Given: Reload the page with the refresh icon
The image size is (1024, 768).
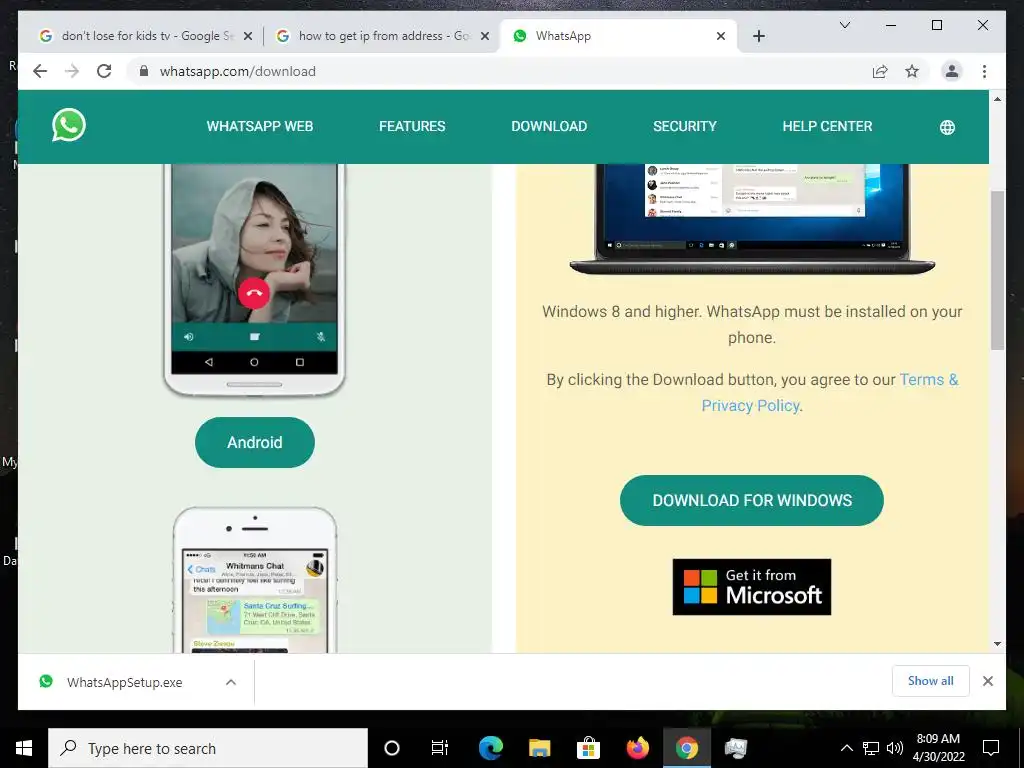Looking at the screenshot, I should click(x=104, y=71).
